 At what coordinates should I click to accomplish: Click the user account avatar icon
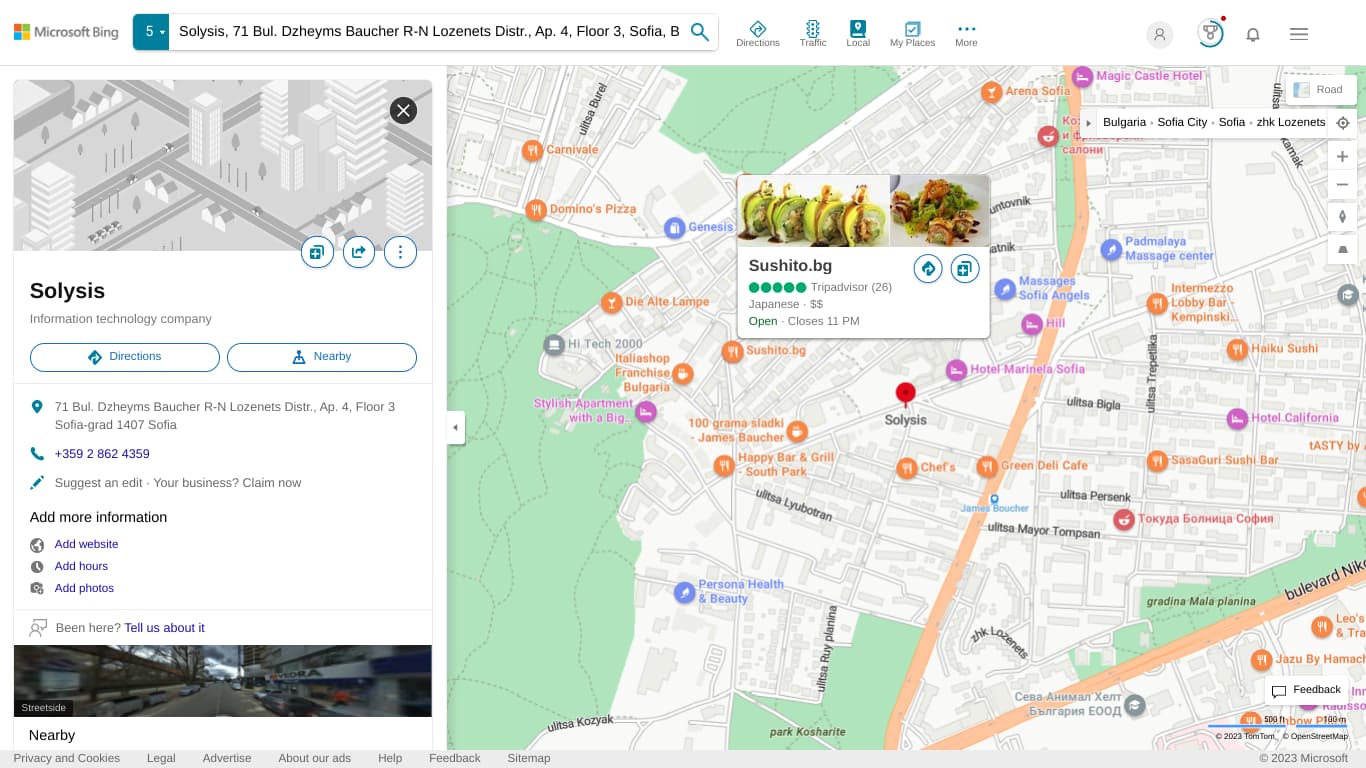pyautogui.click(x=1160, y=34)
